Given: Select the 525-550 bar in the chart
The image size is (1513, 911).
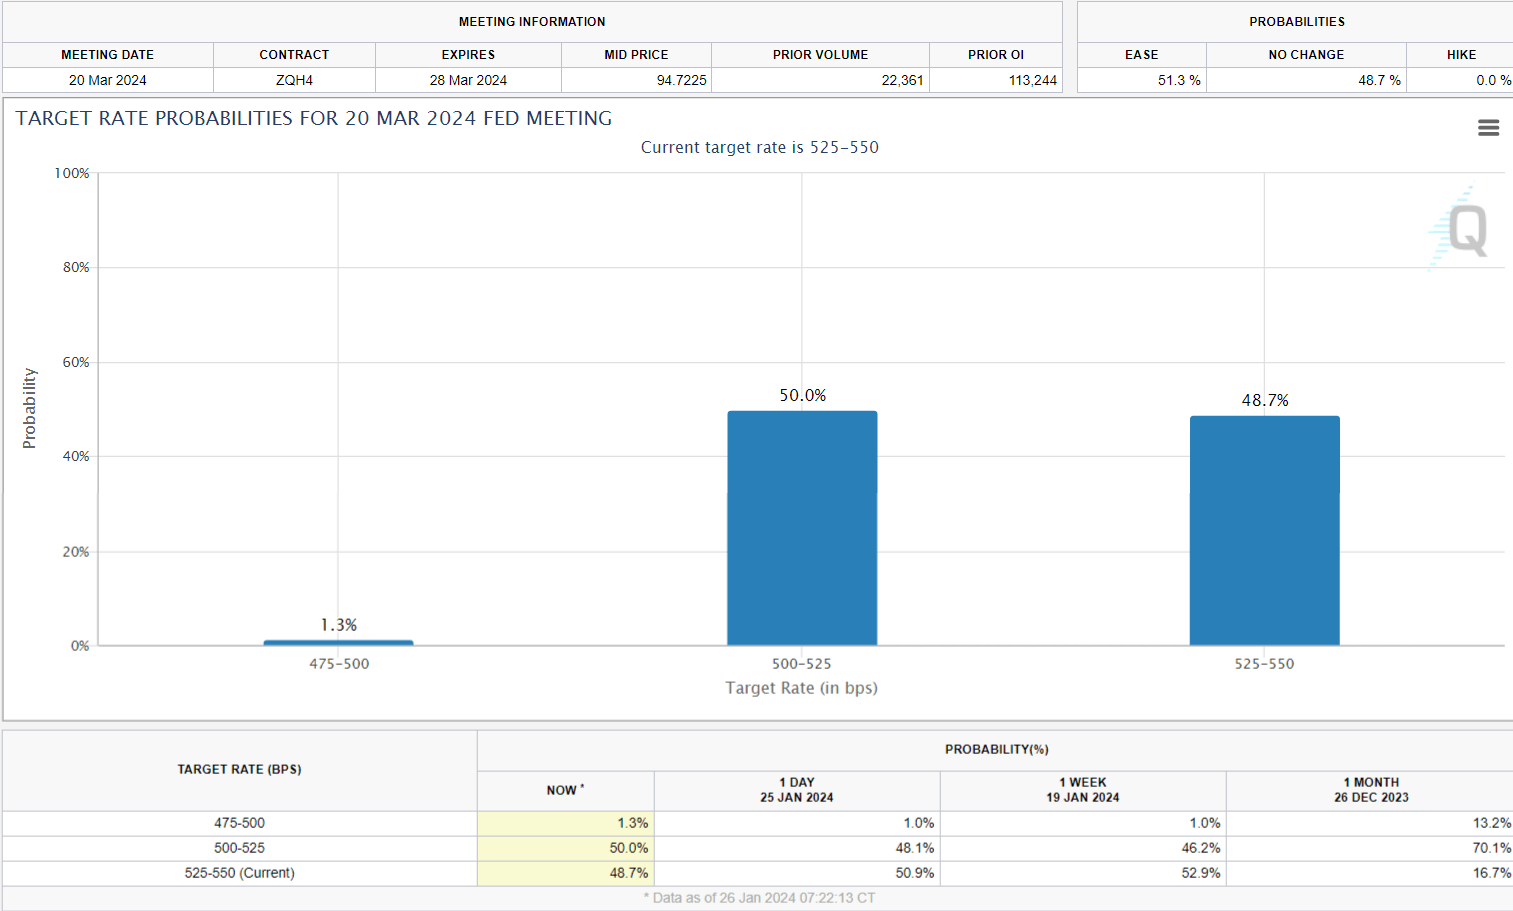Looking at the screenshot, I should (1264, 530).
